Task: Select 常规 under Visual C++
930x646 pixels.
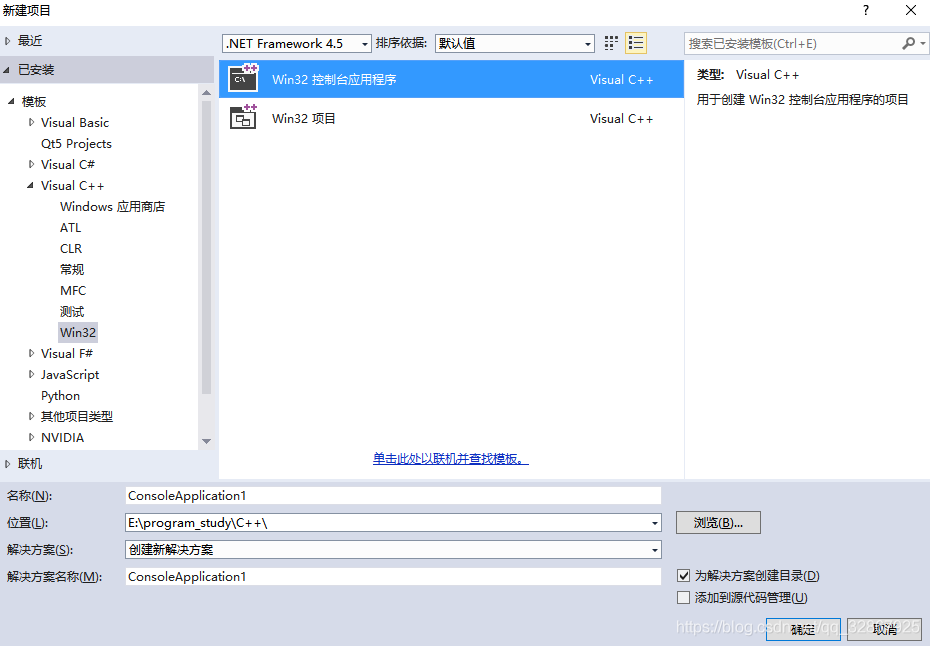Action: [72, 269]
